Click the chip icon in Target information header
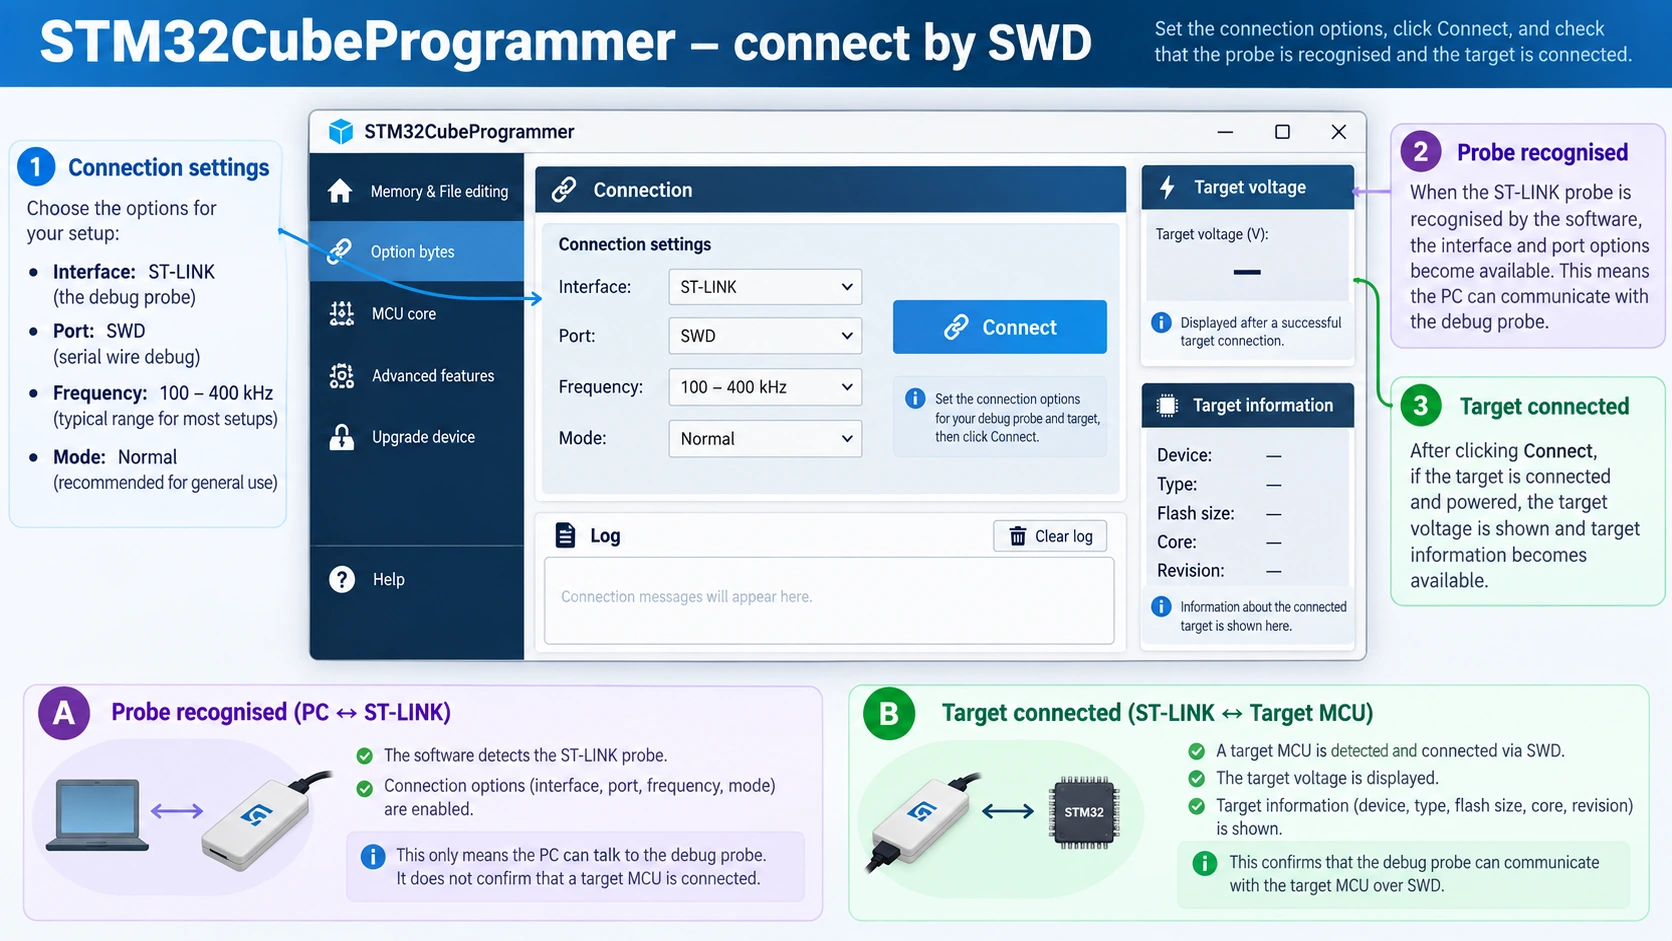Image resolution: width=1672 pixels, height=941 pixels. (1167, 405)
